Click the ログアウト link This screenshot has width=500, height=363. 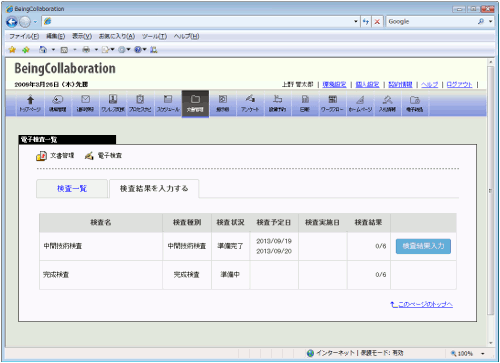coord(459,85)
